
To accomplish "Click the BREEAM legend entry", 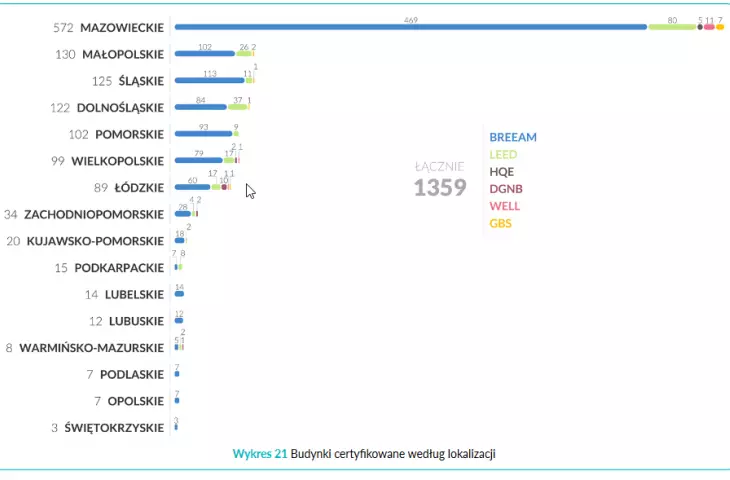I will pos(513,137).
